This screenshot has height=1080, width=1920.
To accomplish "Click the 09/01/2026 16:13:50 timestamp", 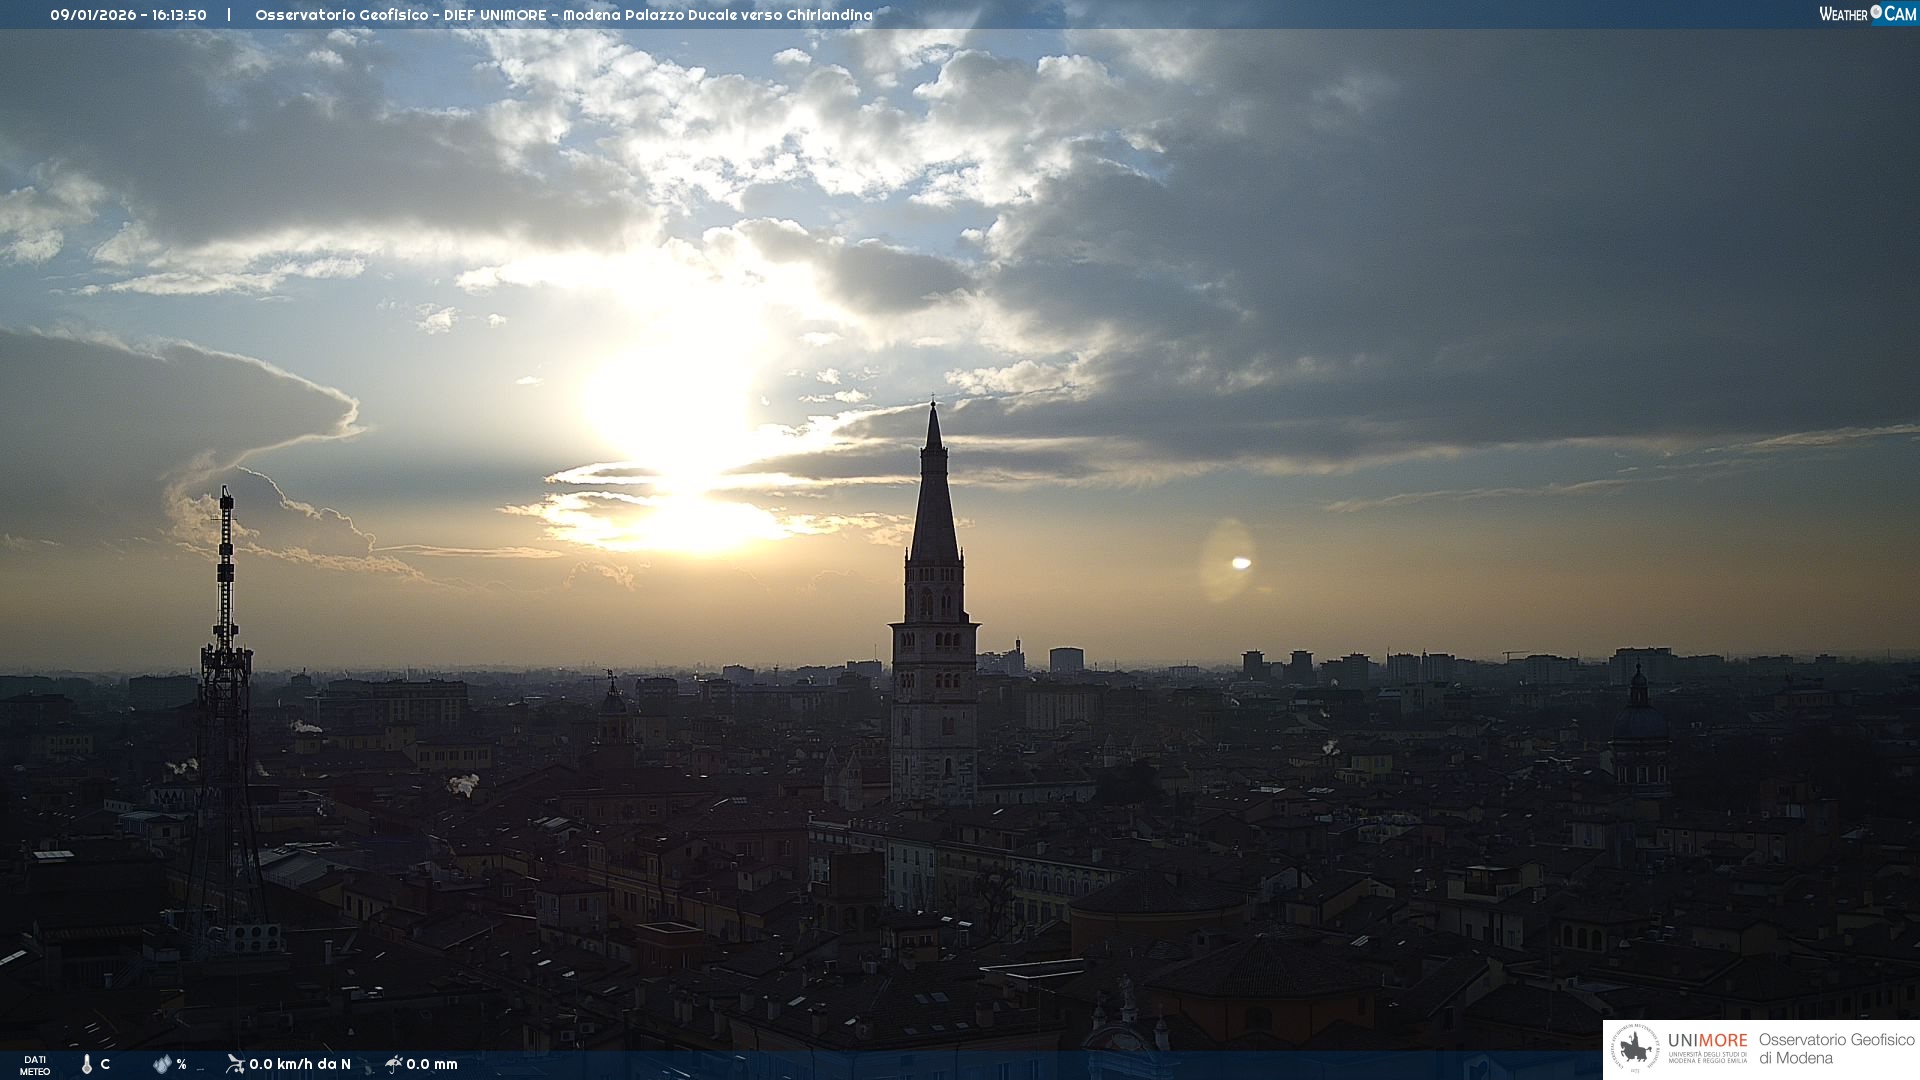I will [128, 15].
